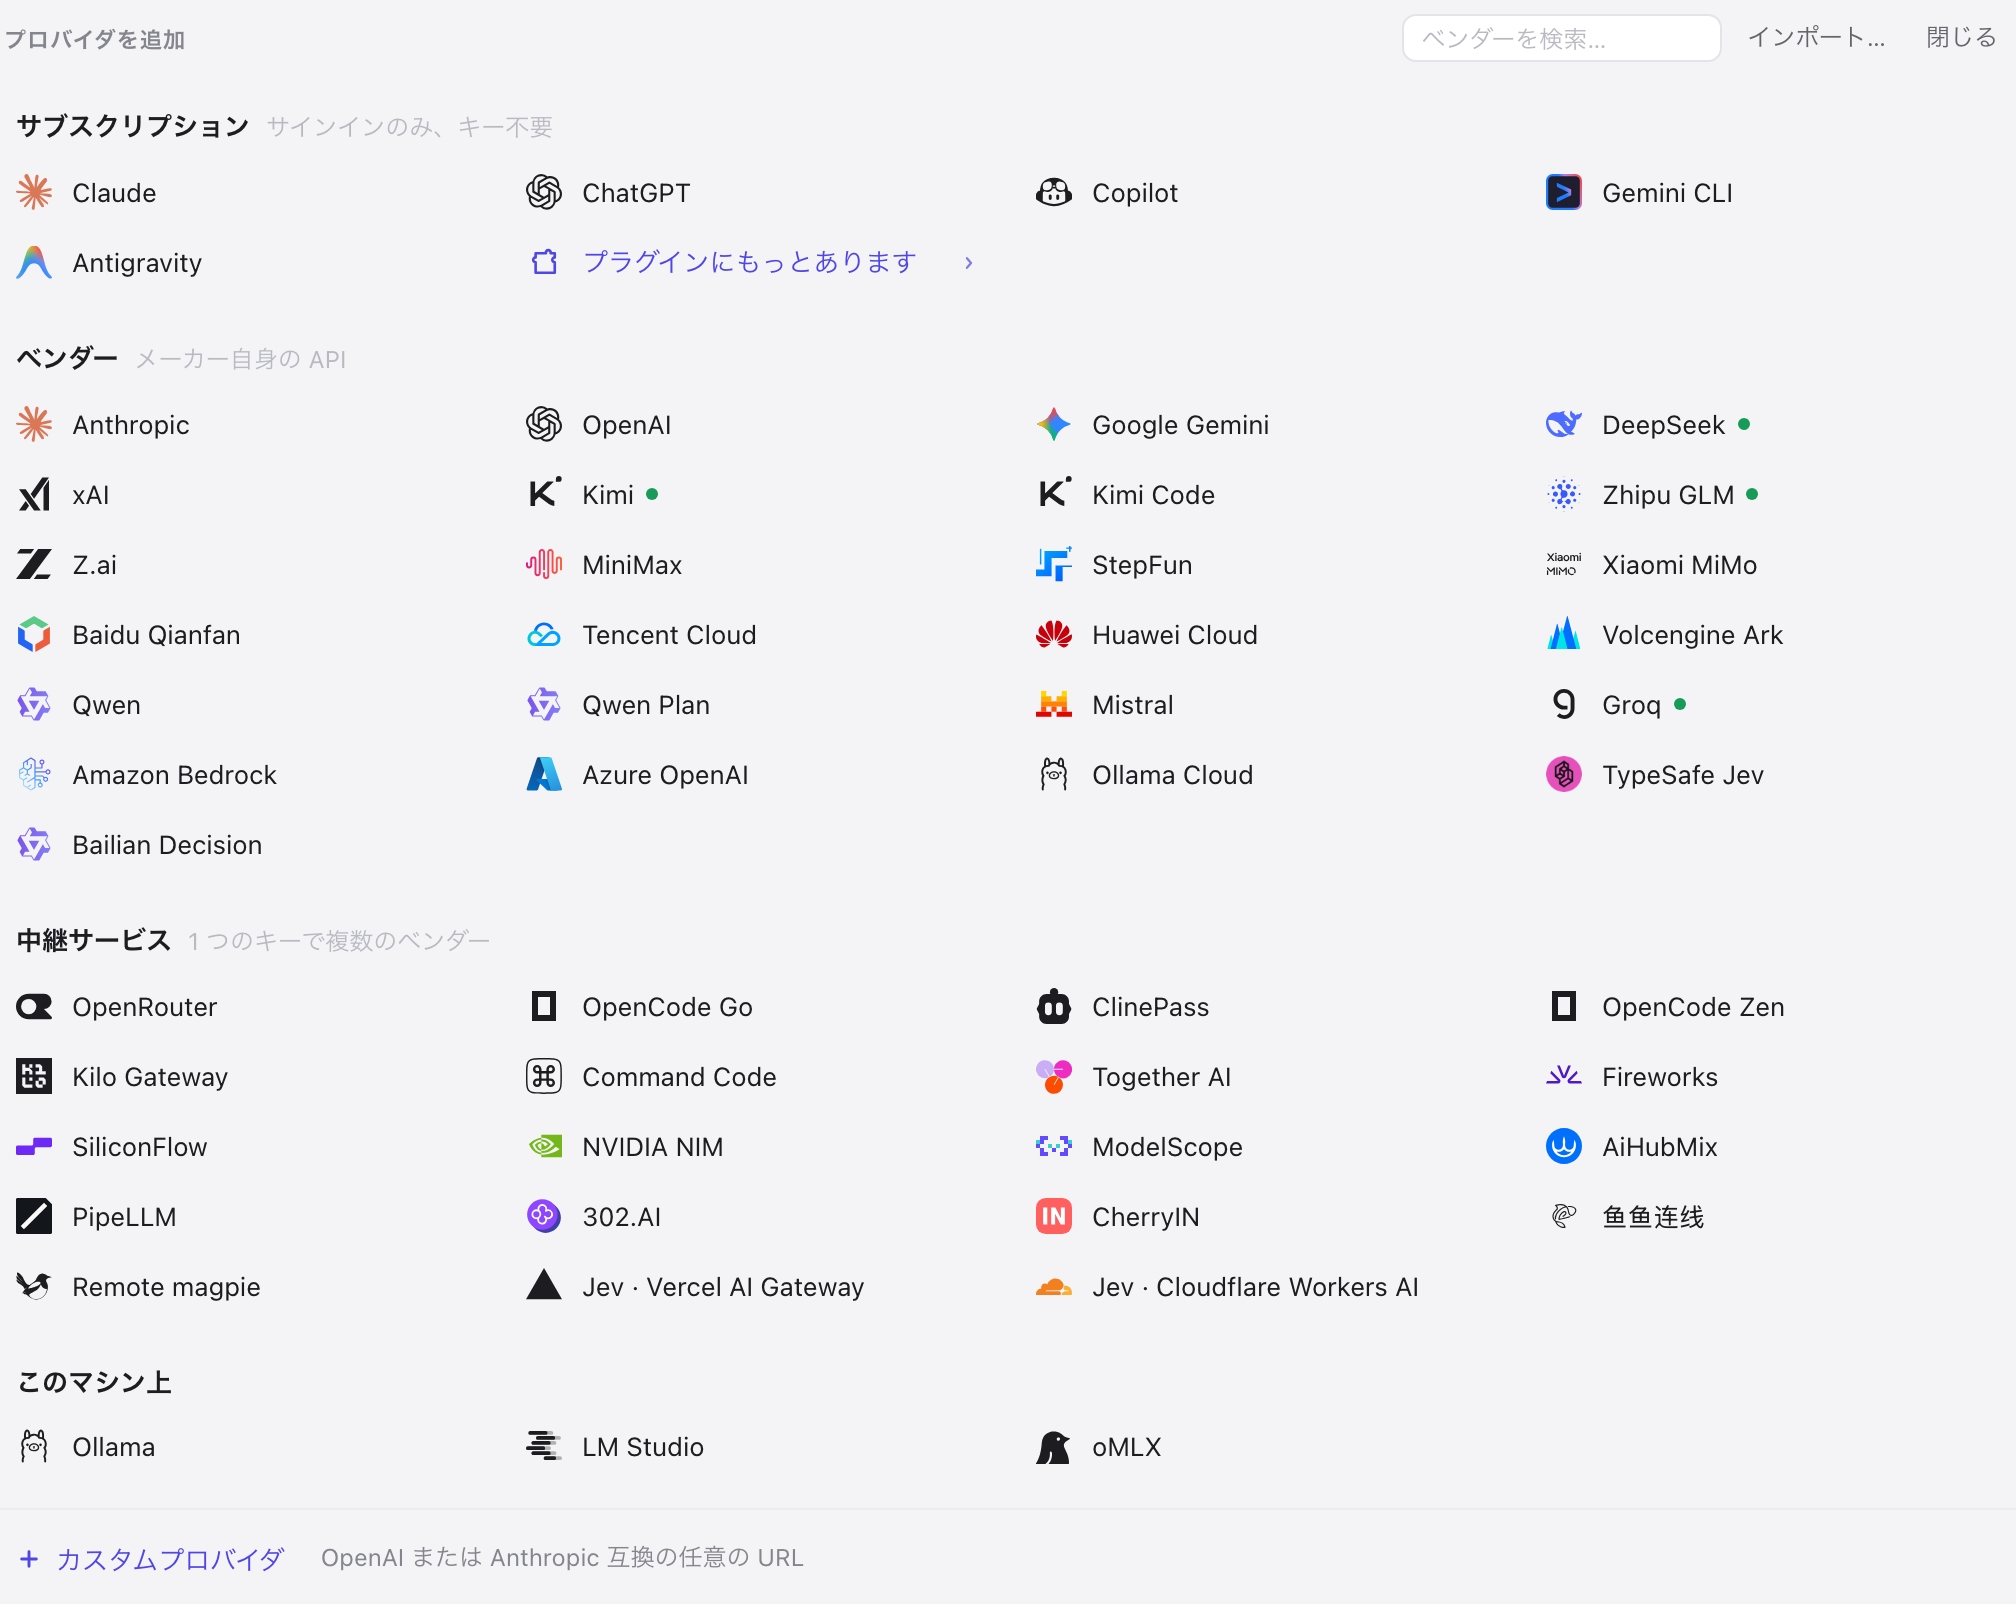Click the Cloudflare Workers AI cloud icon
The image size is (2016, 1604).
tap(1054, 1286)
